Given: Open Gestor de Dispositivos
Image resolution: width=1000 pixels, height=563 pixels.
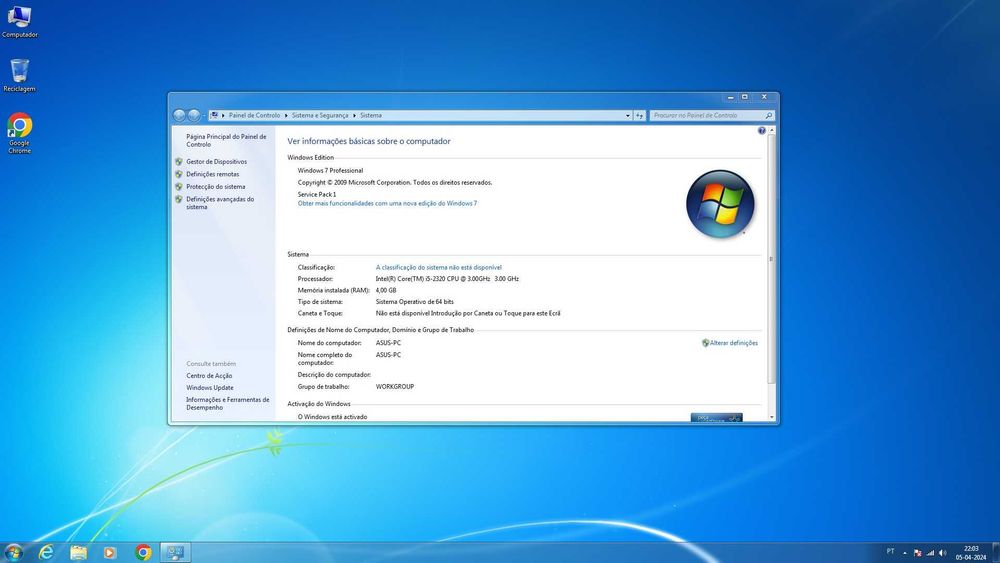Looking at the screenshot, I should 217,162.
